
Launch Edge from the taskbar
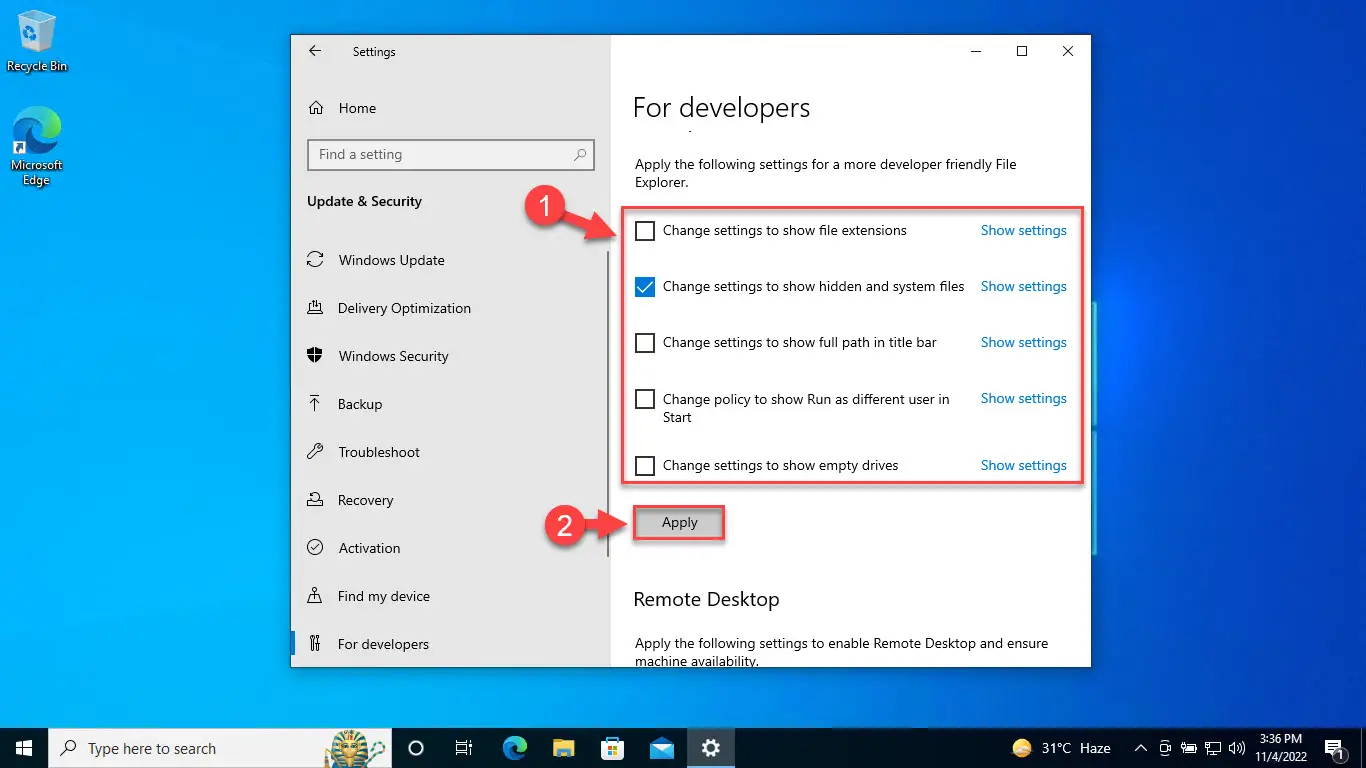click(x=514, y=748)
